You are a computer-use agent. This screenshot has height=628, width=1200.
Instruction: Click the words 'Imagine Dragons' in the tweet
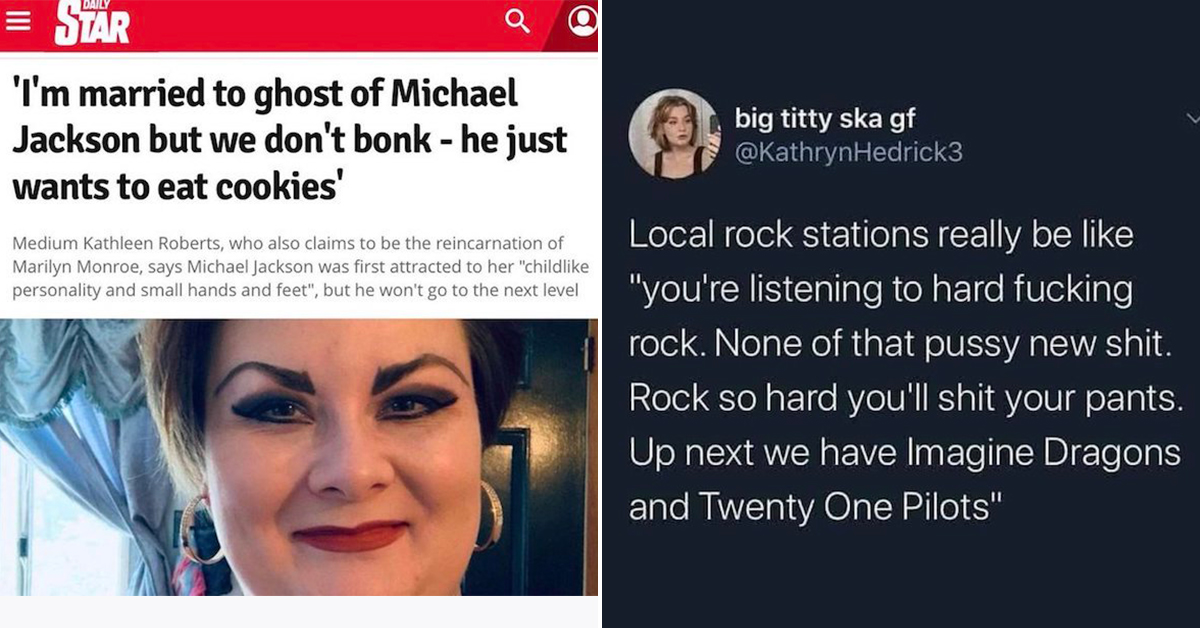(1043, 454)
